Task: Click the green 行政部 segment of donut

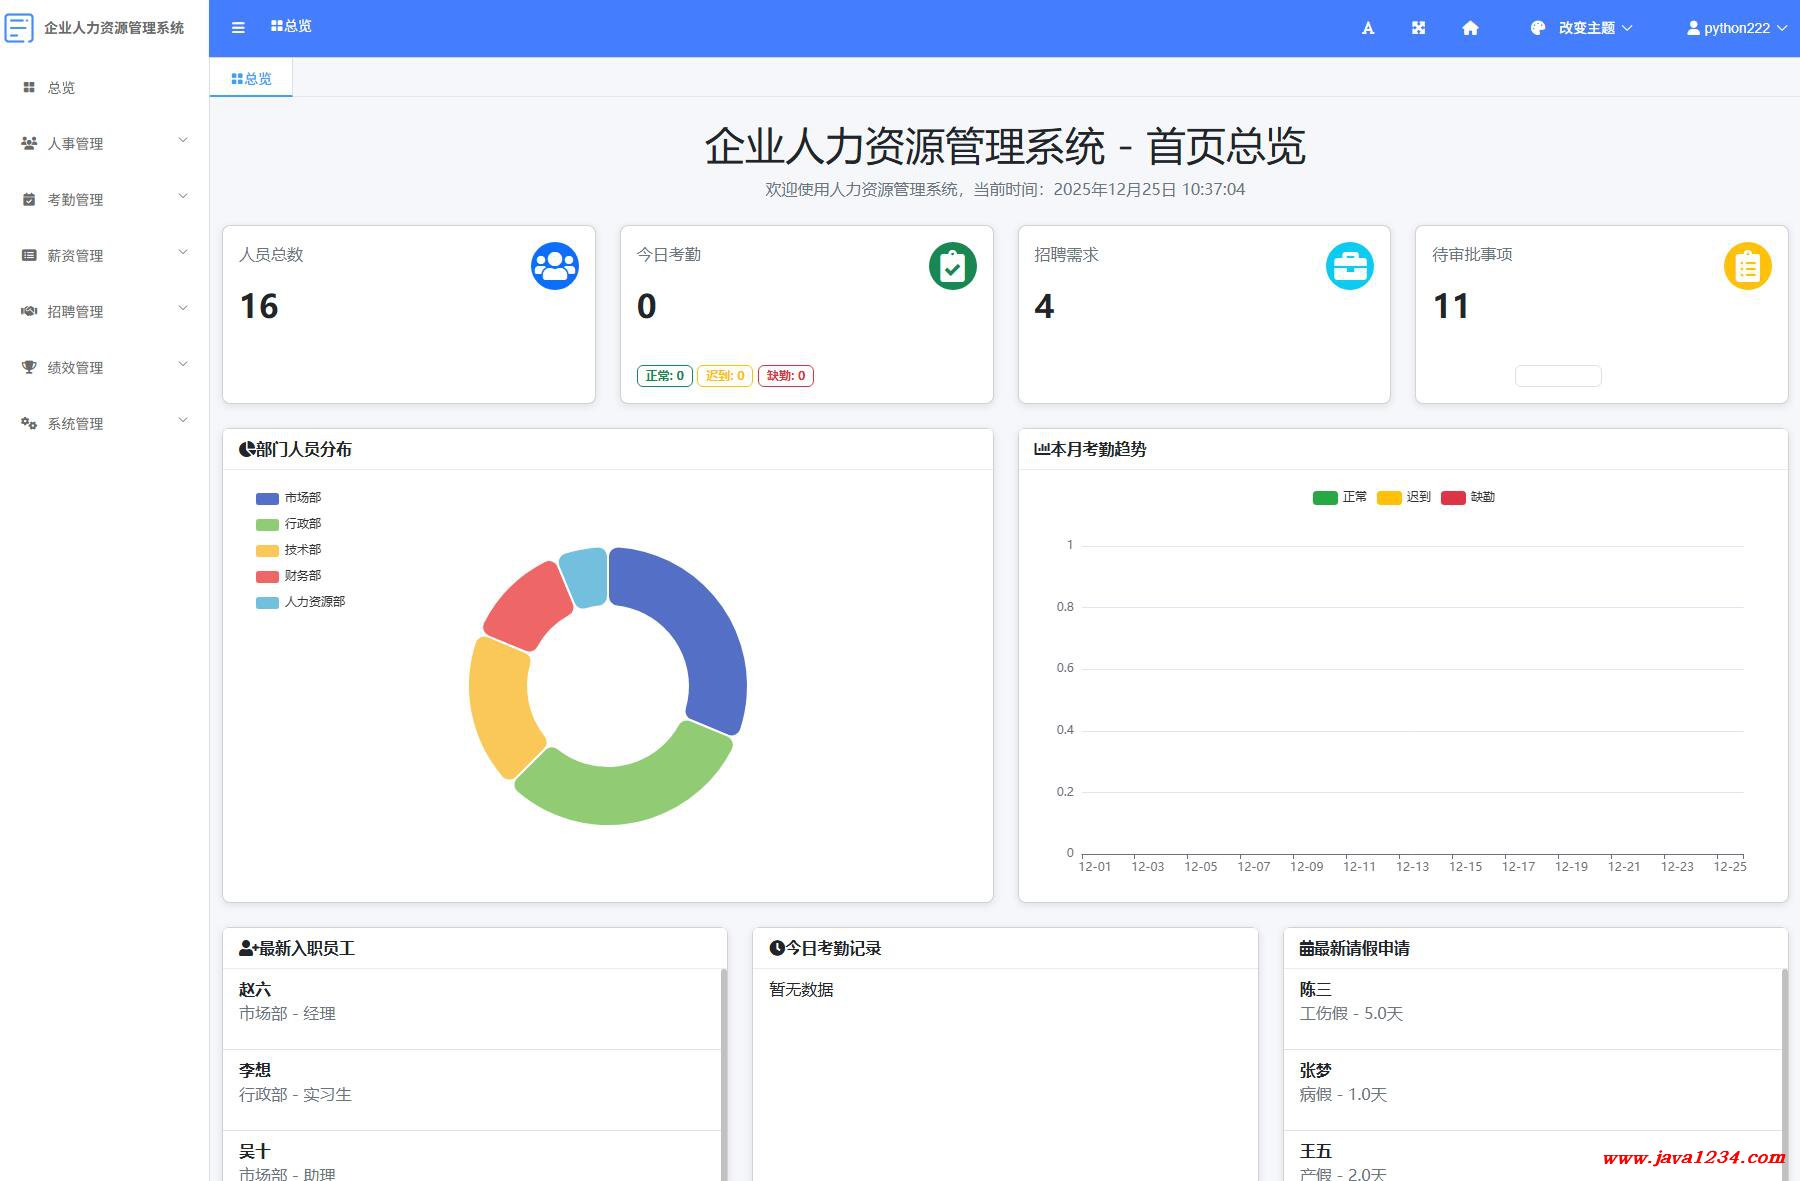Action: 620,785
